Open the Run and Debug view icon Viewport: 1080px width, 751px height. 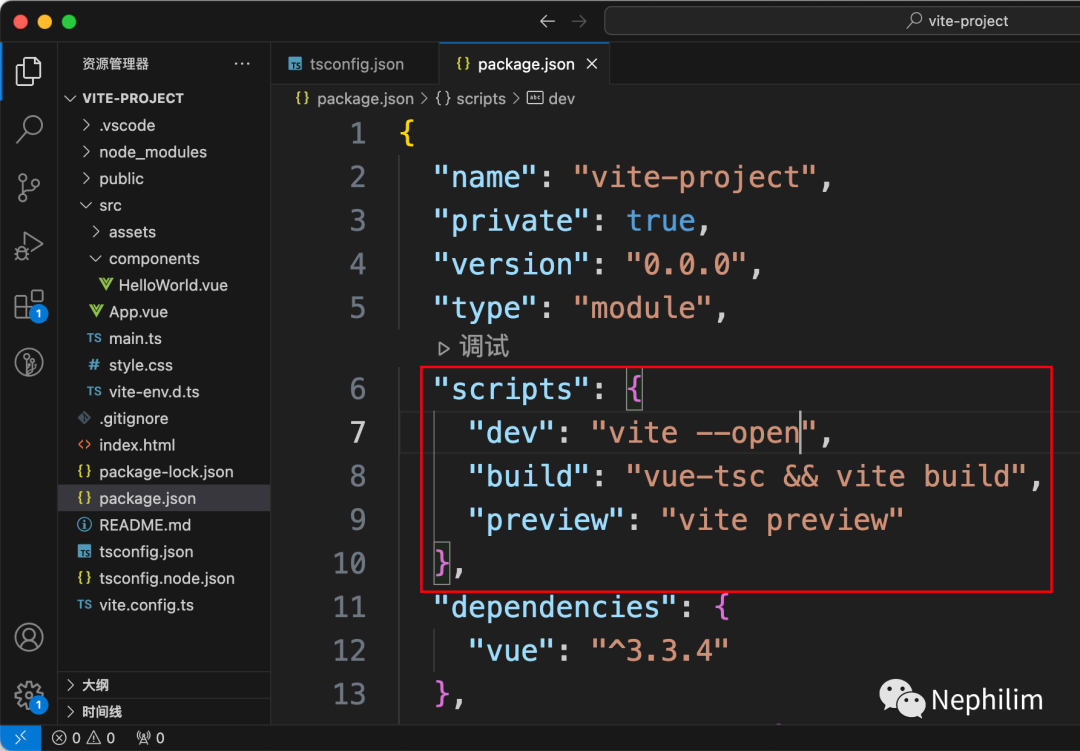point(28,246)
